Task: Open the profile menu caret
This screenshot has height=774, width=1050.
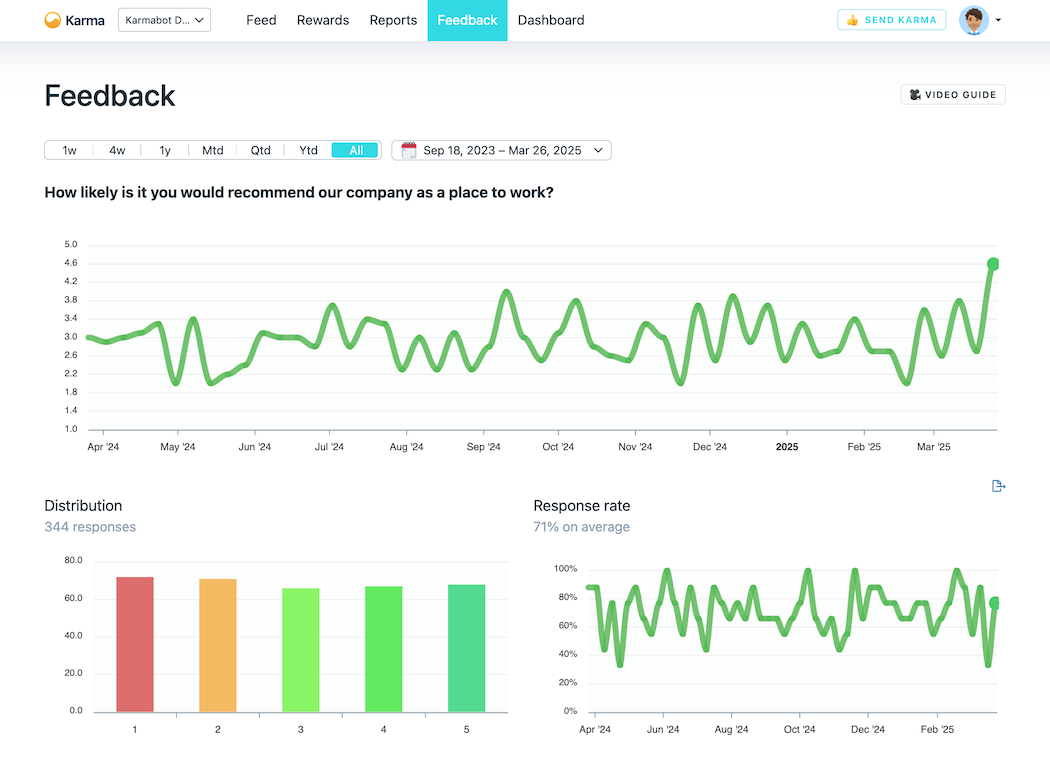Action: [x=998, y=21]
